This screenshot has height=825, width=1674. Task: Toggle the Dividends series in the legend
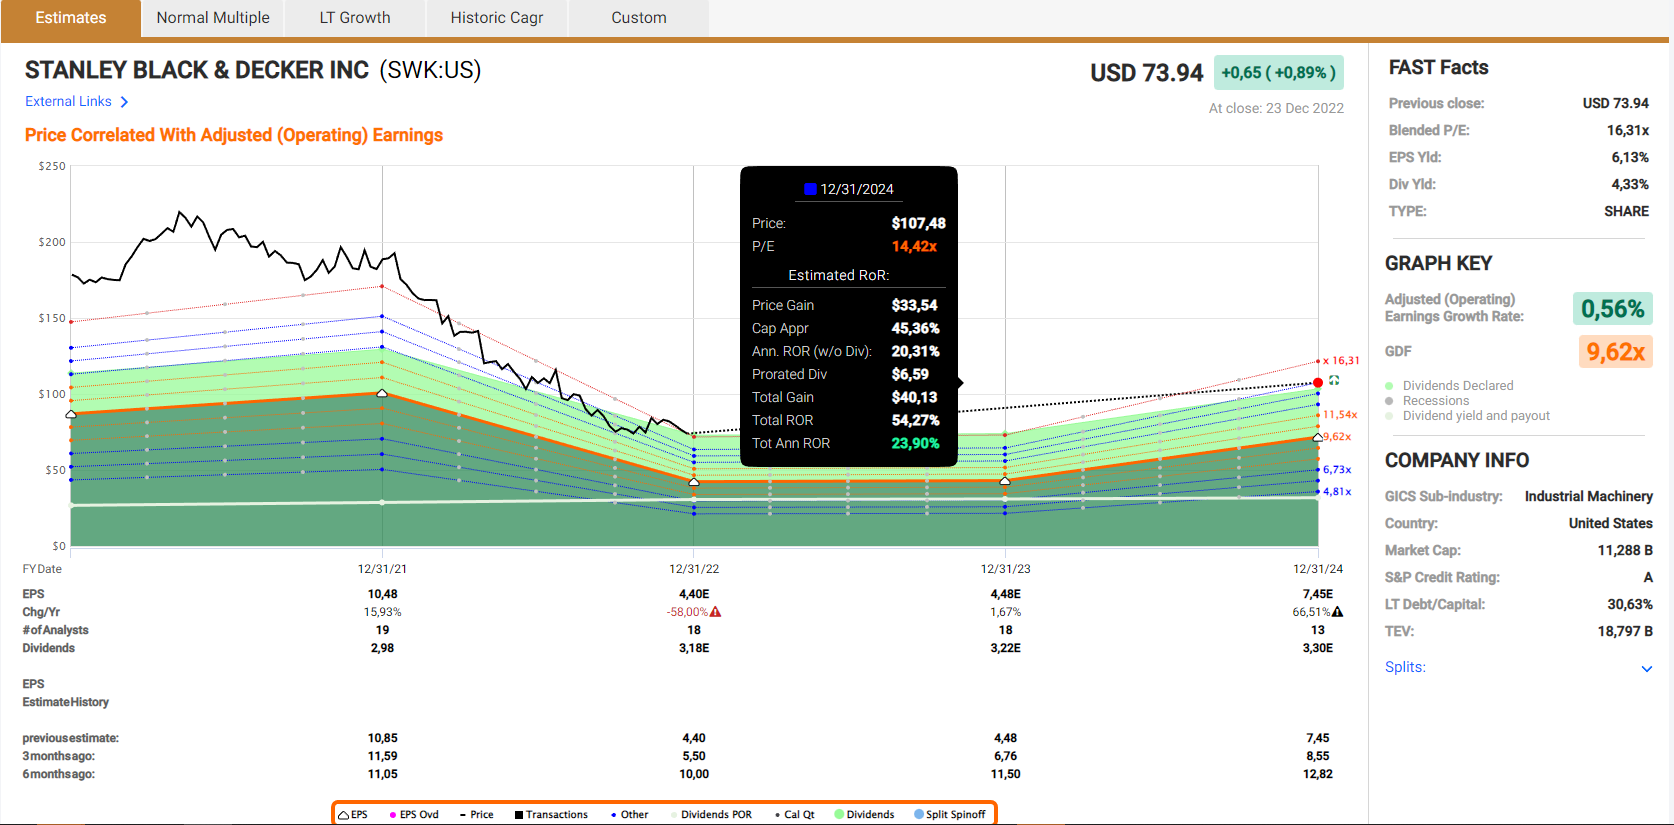865,814
